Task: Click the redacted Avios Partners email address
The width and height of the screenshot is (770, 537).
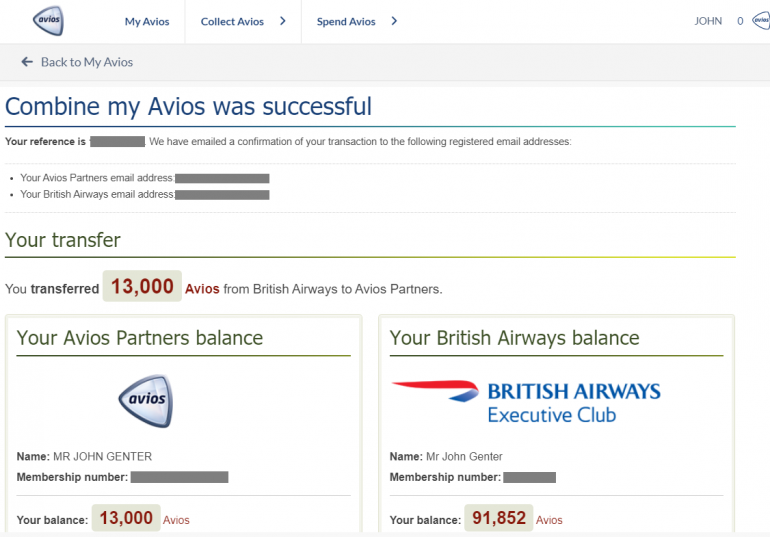Action: coord(222,179)
